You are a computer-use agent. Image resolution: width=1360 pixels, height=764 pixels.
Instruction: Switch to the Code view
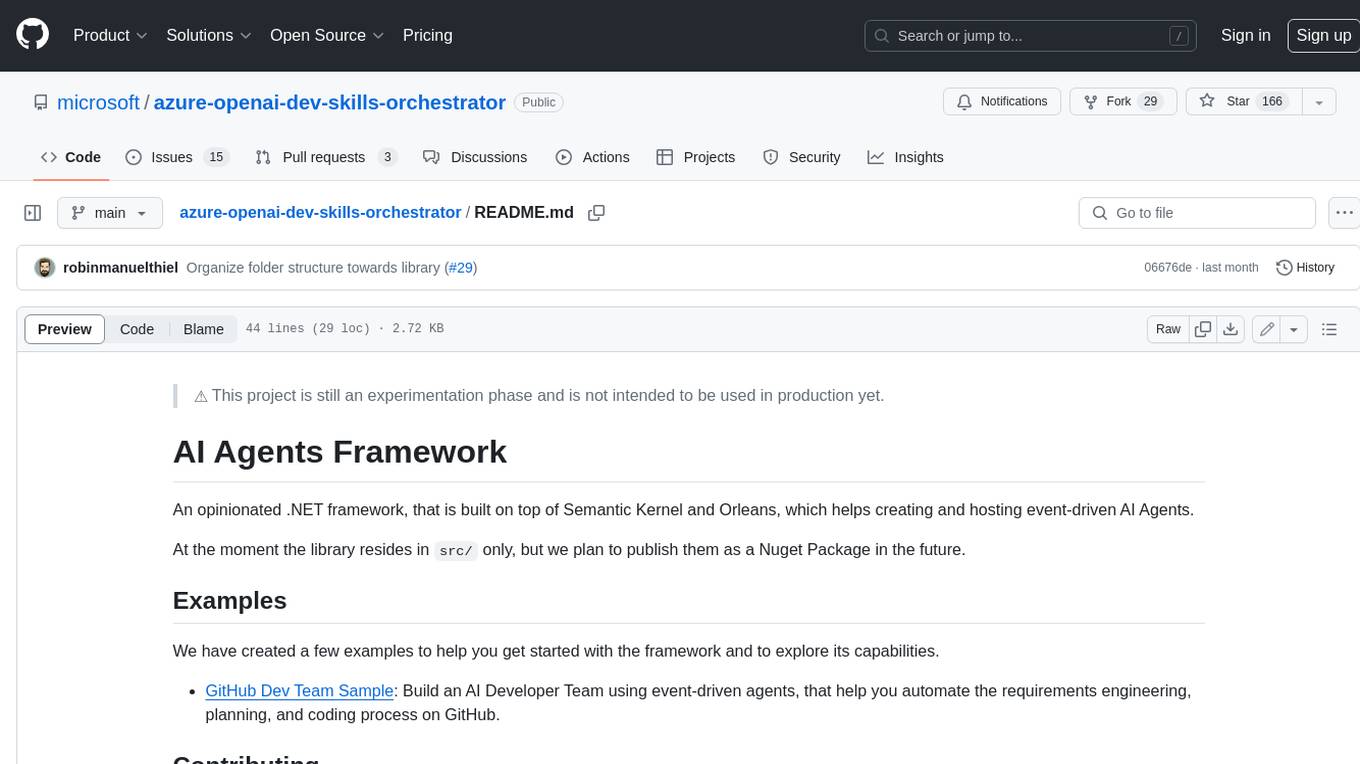(137, 329)
